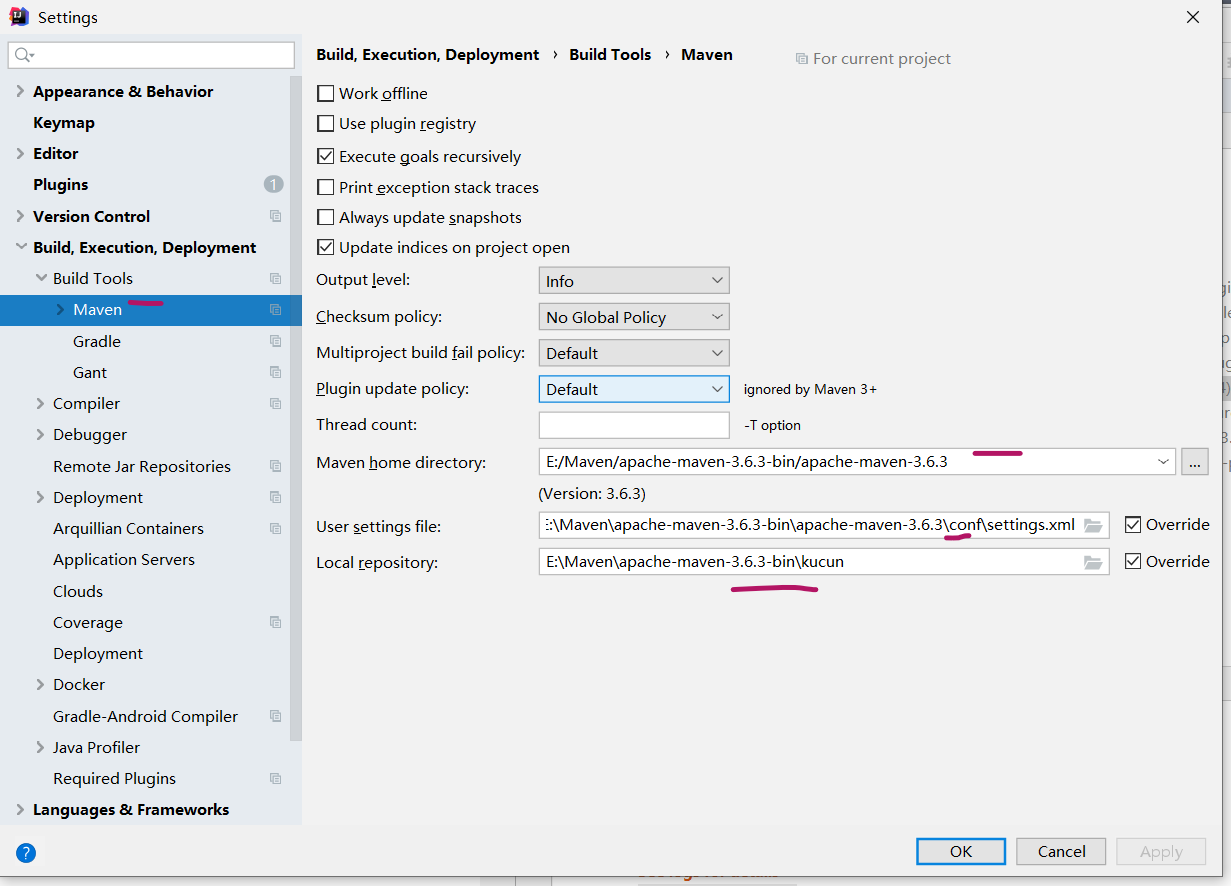The width and height of the screenshot is (1231, 886).
Task: Expand the Maven node arrow
Action: pos(60,310)
